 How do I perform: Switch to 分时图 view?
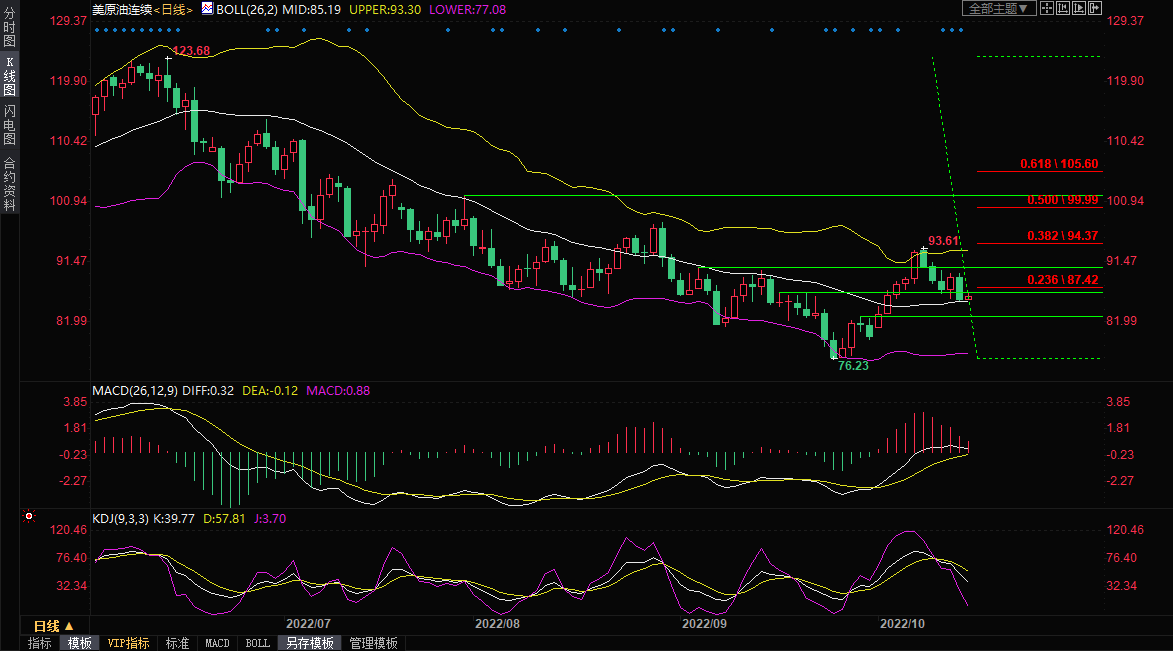tap(9, 26)
